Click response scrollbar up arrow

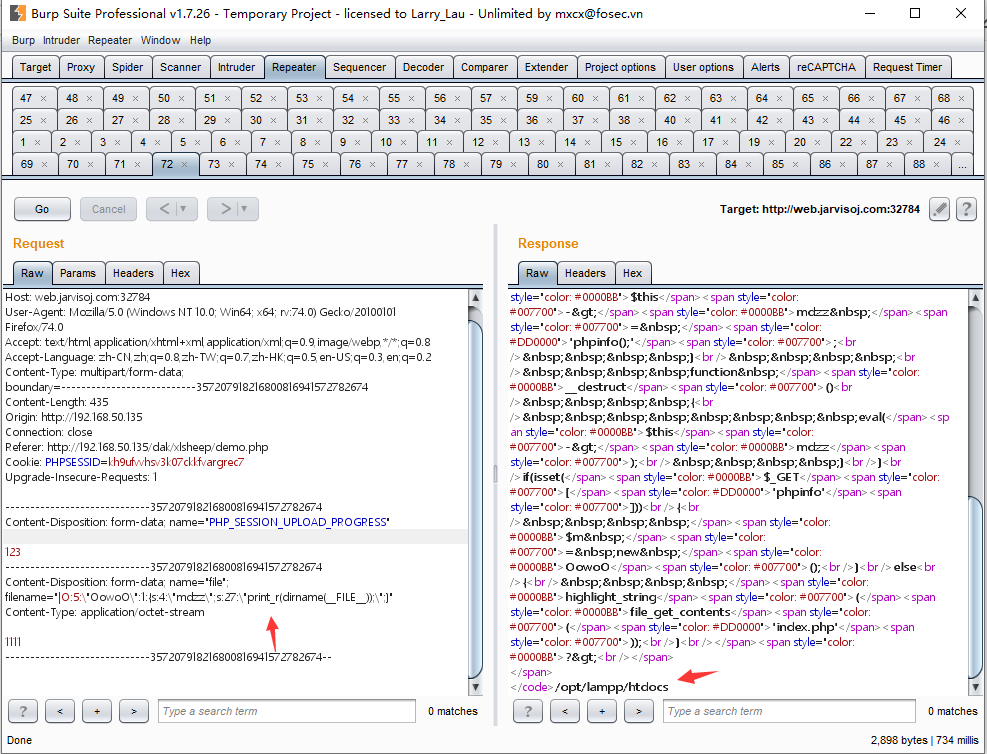click(975, 297)
